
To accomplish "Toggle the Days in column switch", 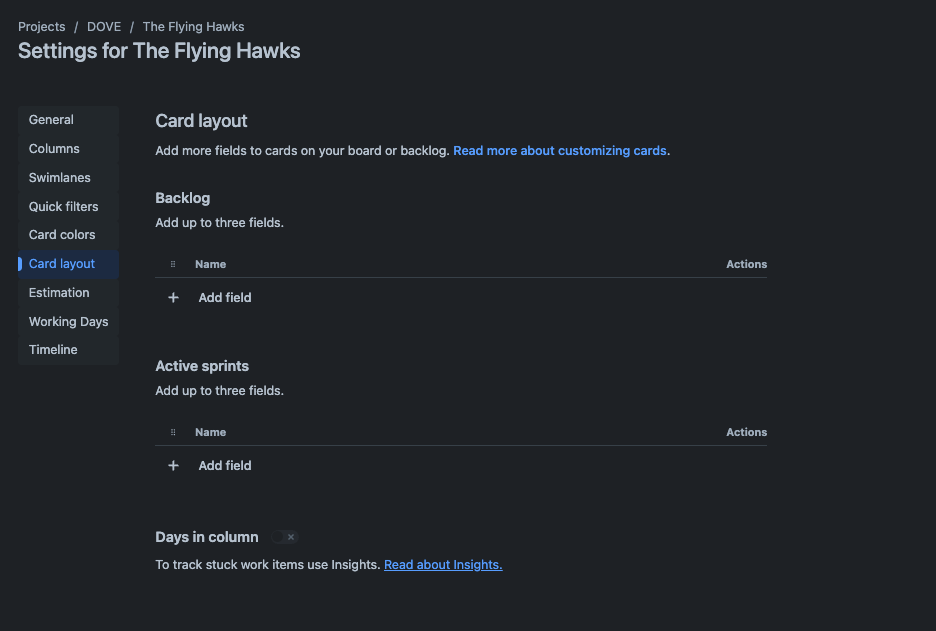I will (x=284, y=537).
